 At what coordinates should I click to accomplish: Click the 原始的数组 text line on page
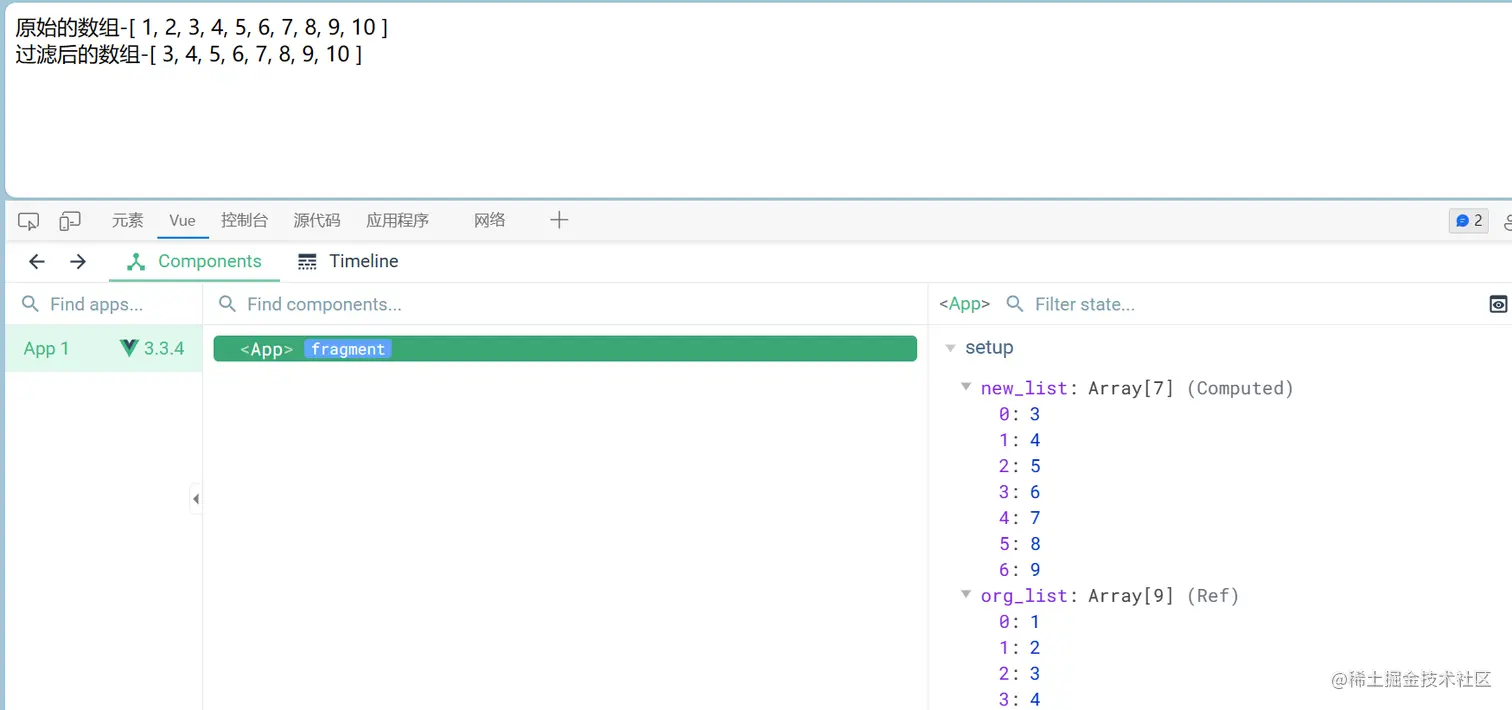coord(201,28)
